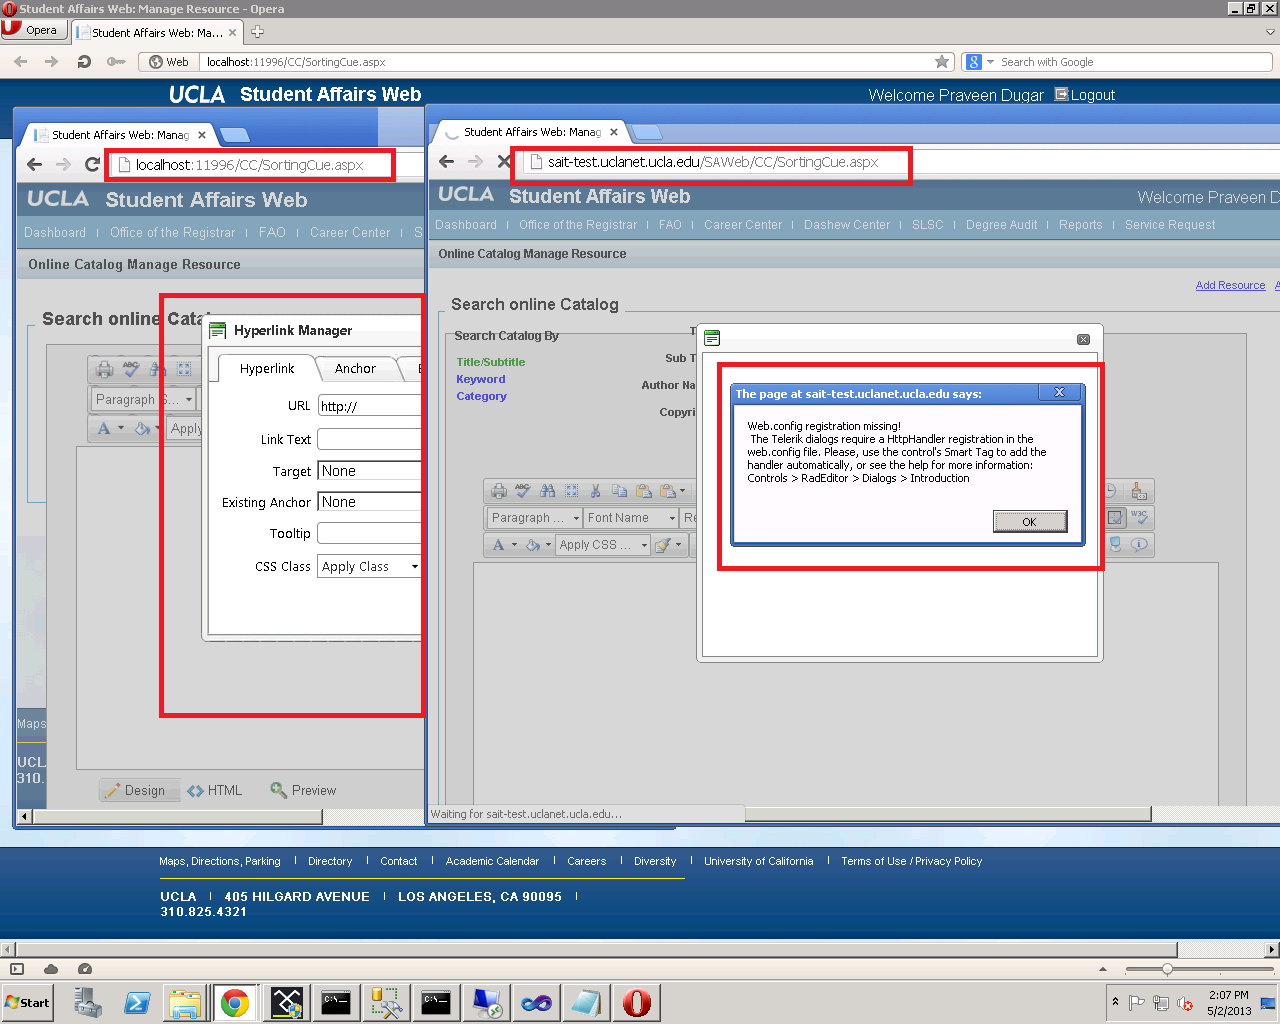Open Dashew Center menu item

click(x=847, y=225)
